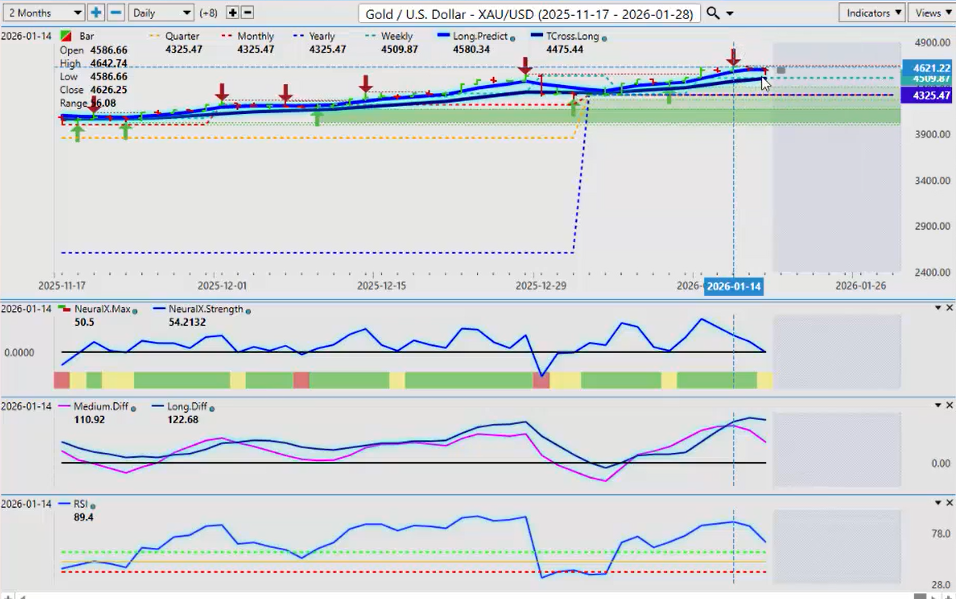Close the NeuralX indicator panel
The width and height of the screenshot is (956, 599).
[949, 308]
